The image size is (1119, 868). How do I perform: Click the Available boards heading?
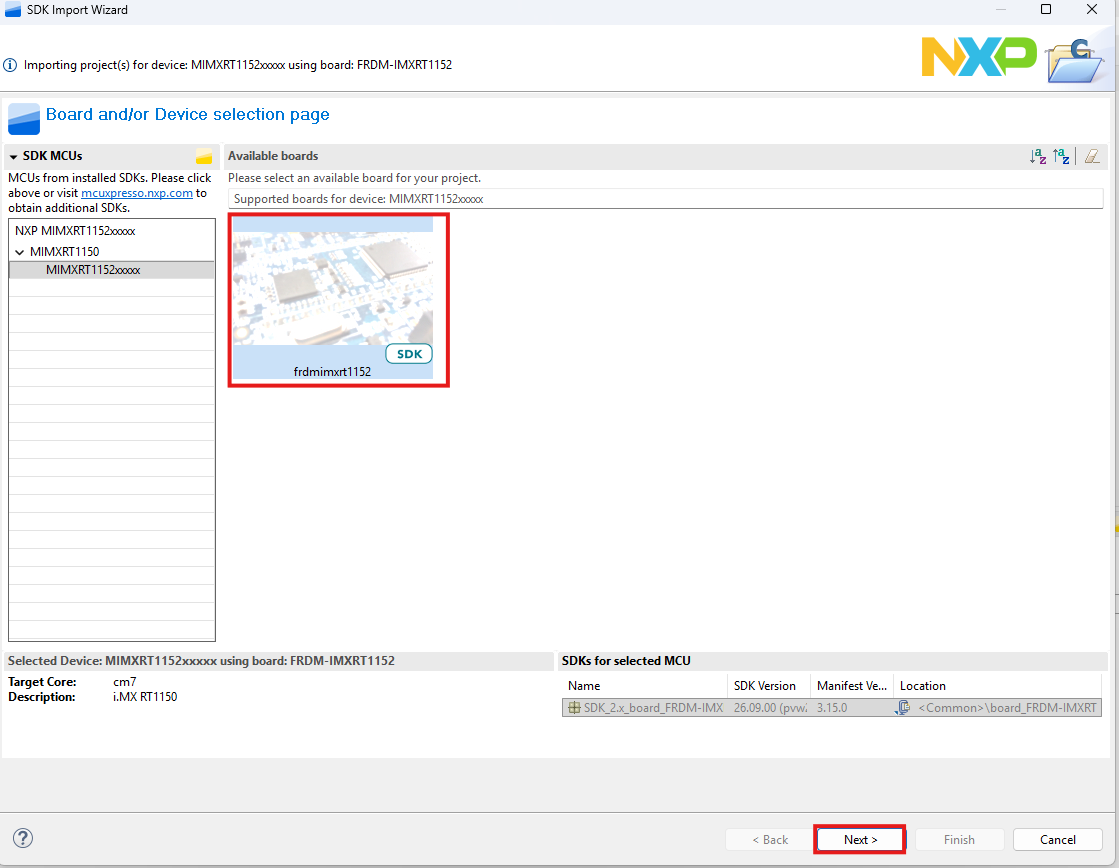pos(273,156)
